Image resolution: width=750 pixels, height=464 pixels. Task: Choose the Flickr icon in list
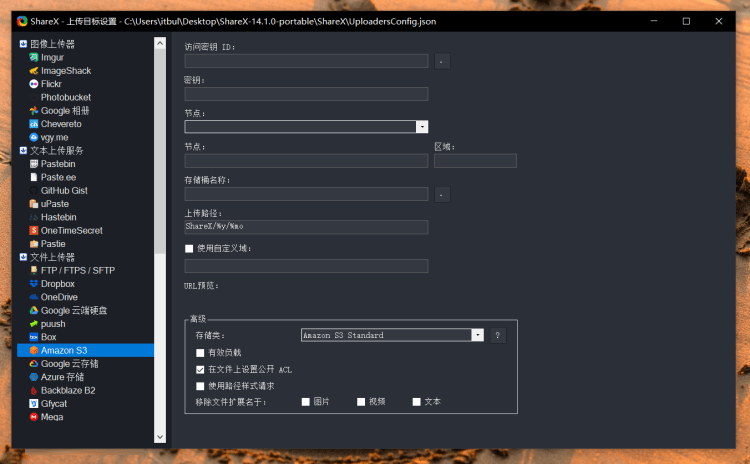[x=33, y=84]
